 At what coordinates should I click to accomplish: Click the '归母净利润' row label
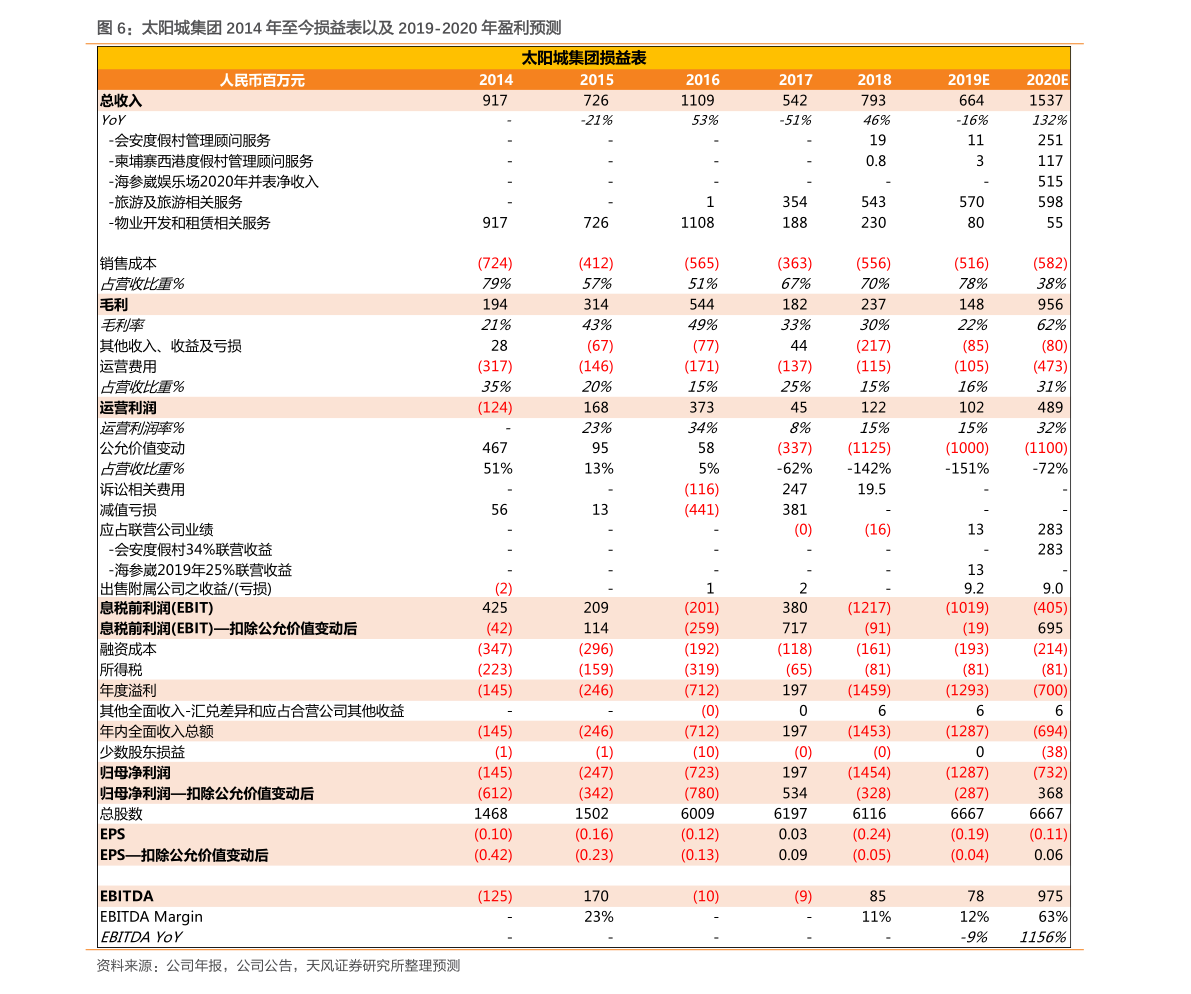[135, 773]
